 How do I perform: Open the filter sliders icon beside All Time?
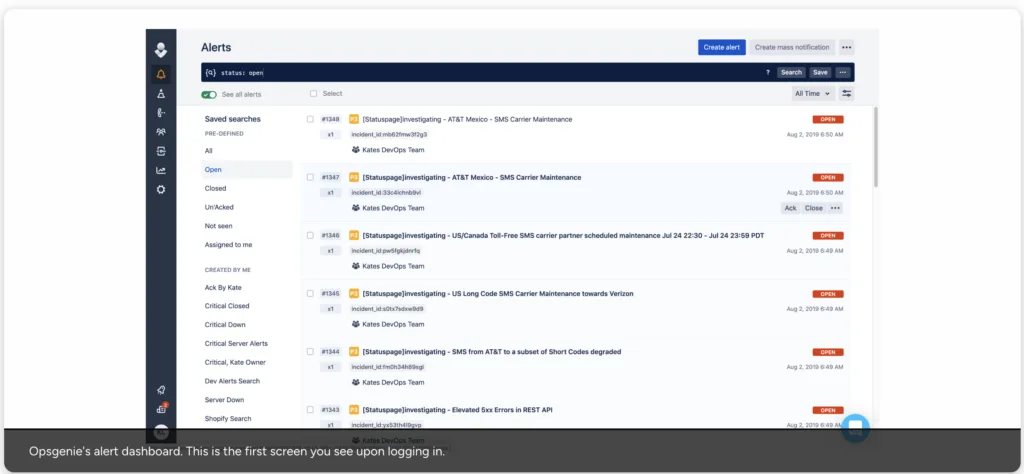click(846, 93)
